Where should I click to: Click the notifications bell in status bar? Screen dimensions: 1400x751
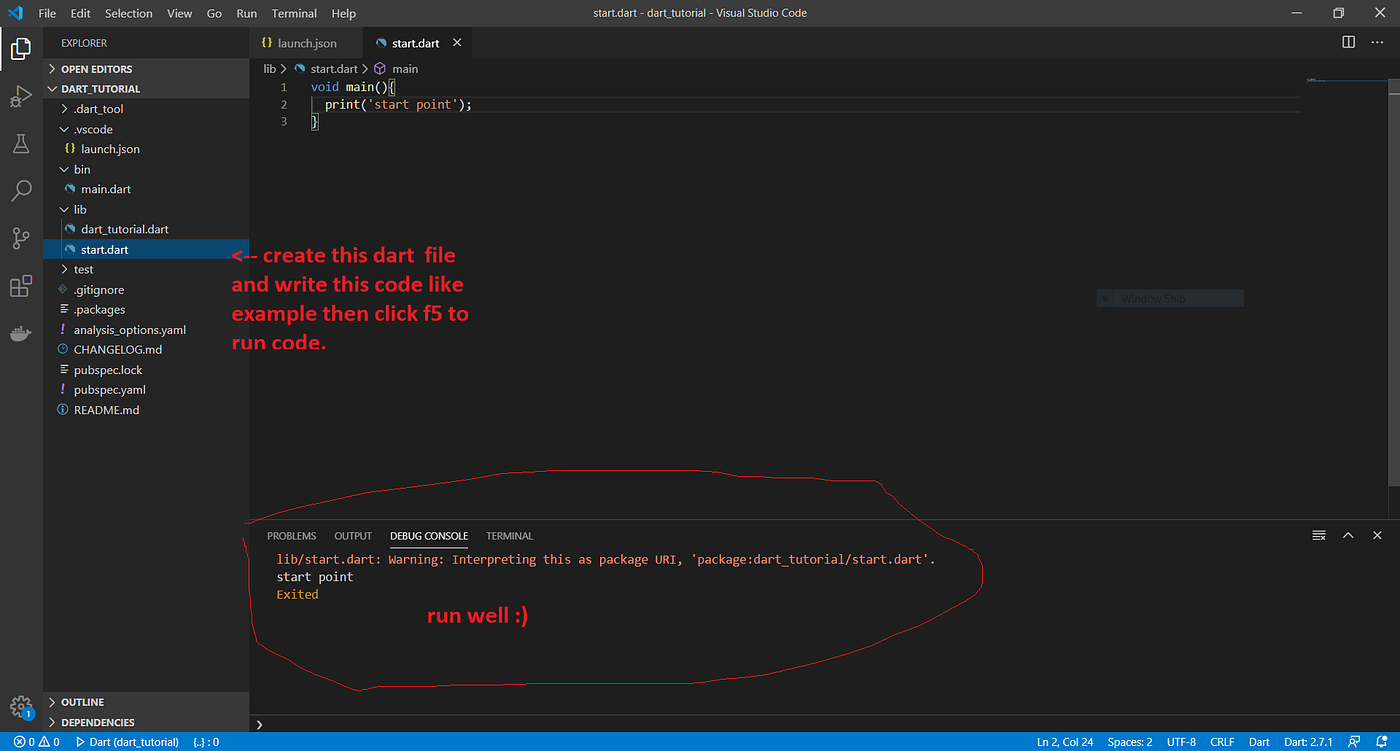[x=1384, y=741]
